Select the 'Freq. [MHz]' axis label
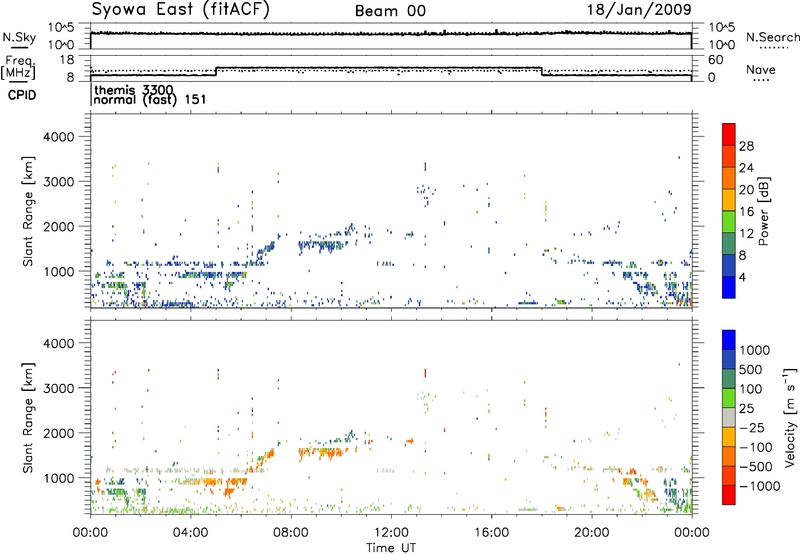Image resolution: width=800 pixels, height=554 pixels. pyautogui.click(x=18, y=67)
